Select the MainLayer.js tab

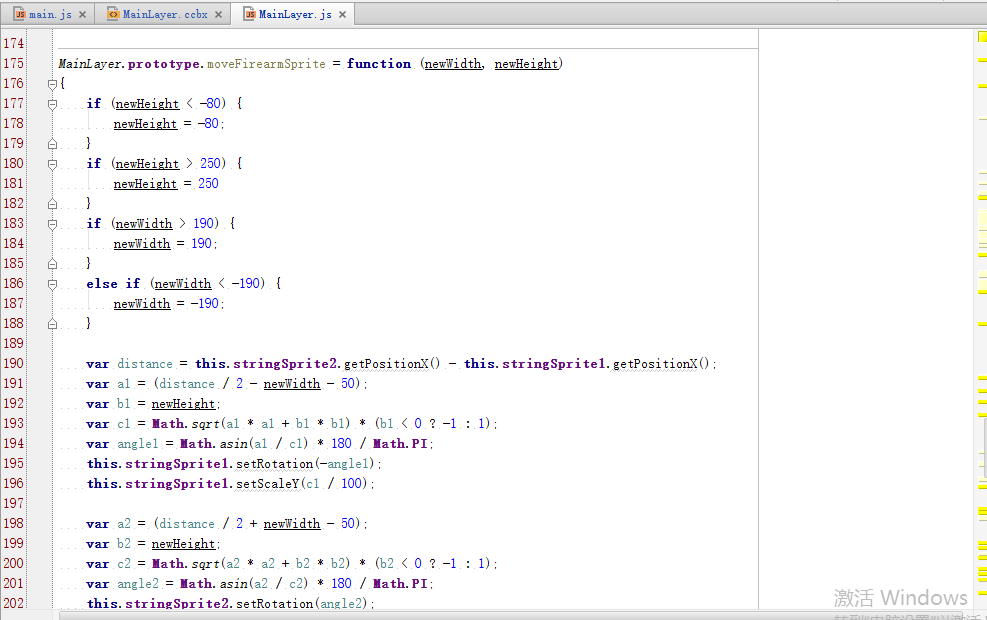(295, 14)
